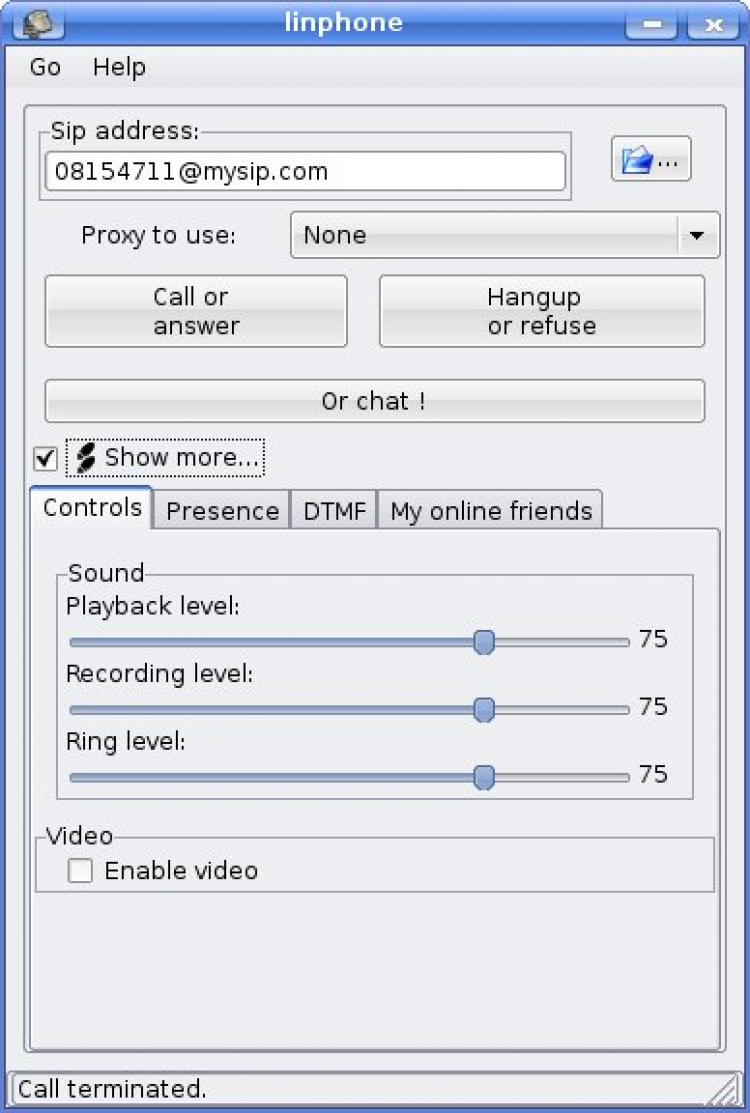The image size is (750, 1113).
Task: Click the Playback level slider handle
Action: [484, 642]
